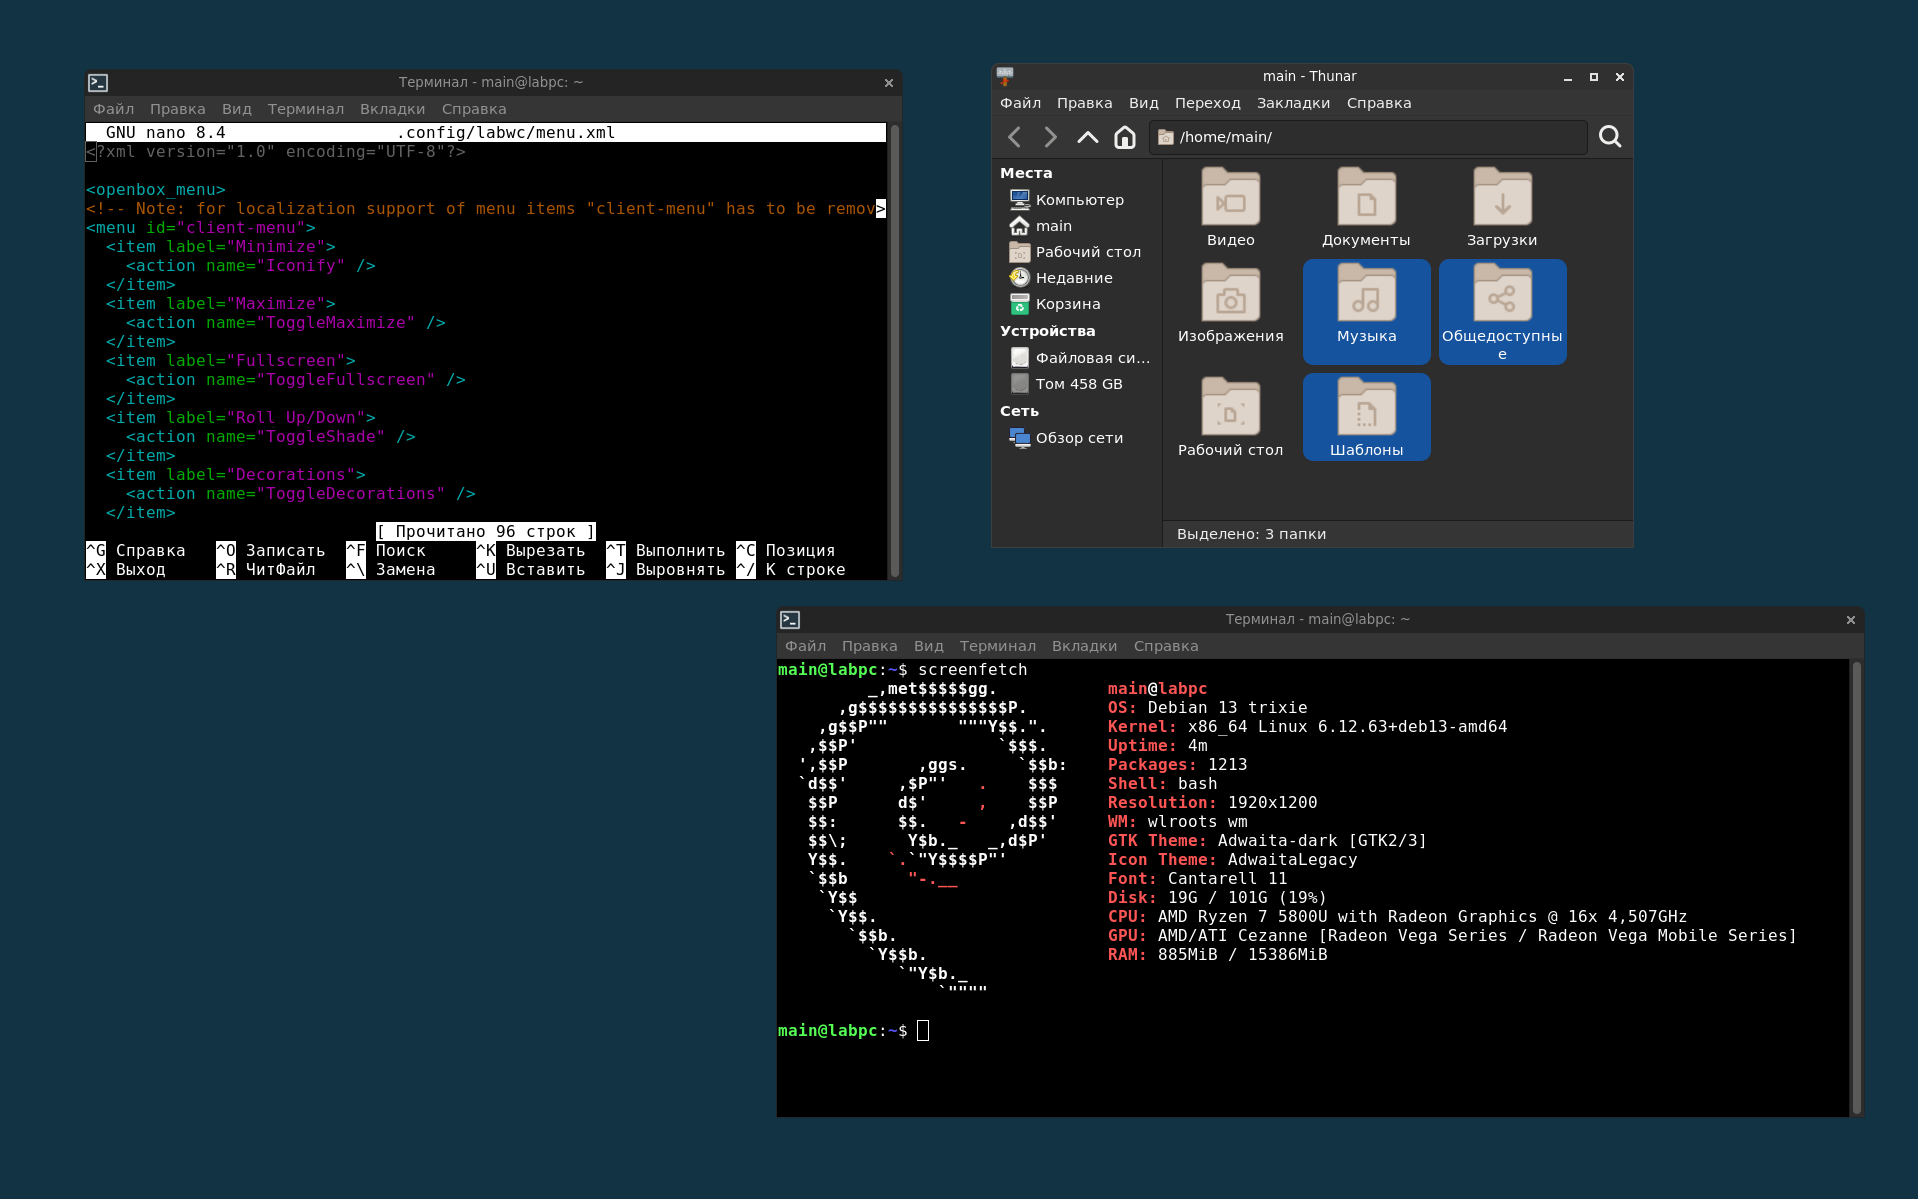Select the Документы folder icon
Viewport: 1918px width, 1199px height.
pos(1366,197)
